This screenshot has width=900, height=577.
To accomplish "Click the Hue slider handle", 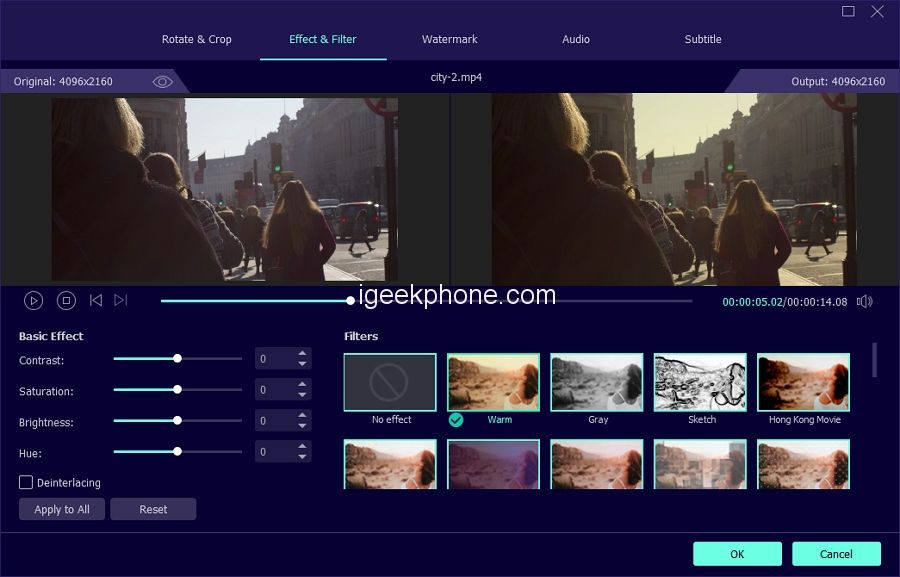I will pos(177,452).
